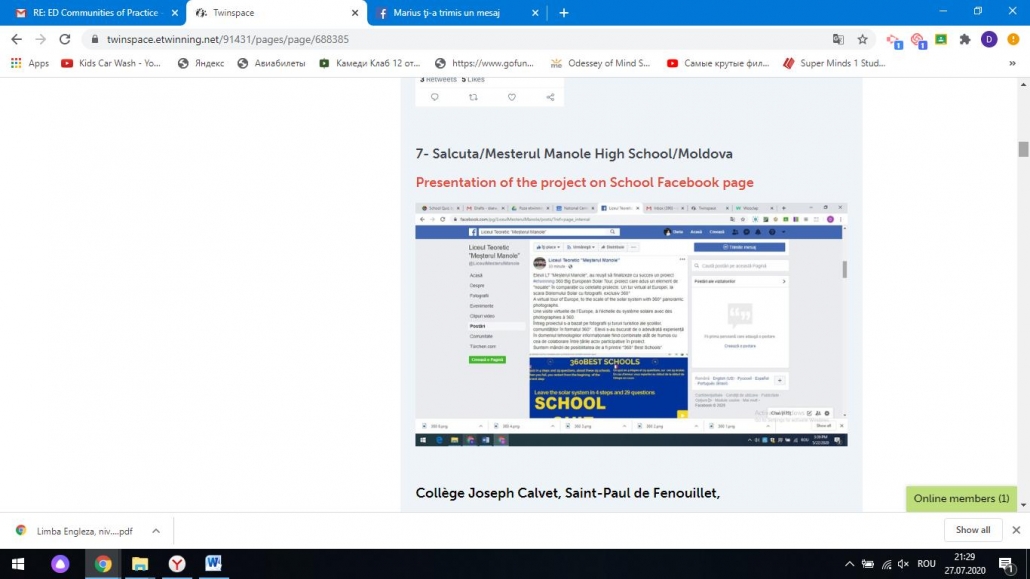This screenshot has height=579, width=1030.
Task: Bookmark this page with the star icon
Action: (863, 39)
